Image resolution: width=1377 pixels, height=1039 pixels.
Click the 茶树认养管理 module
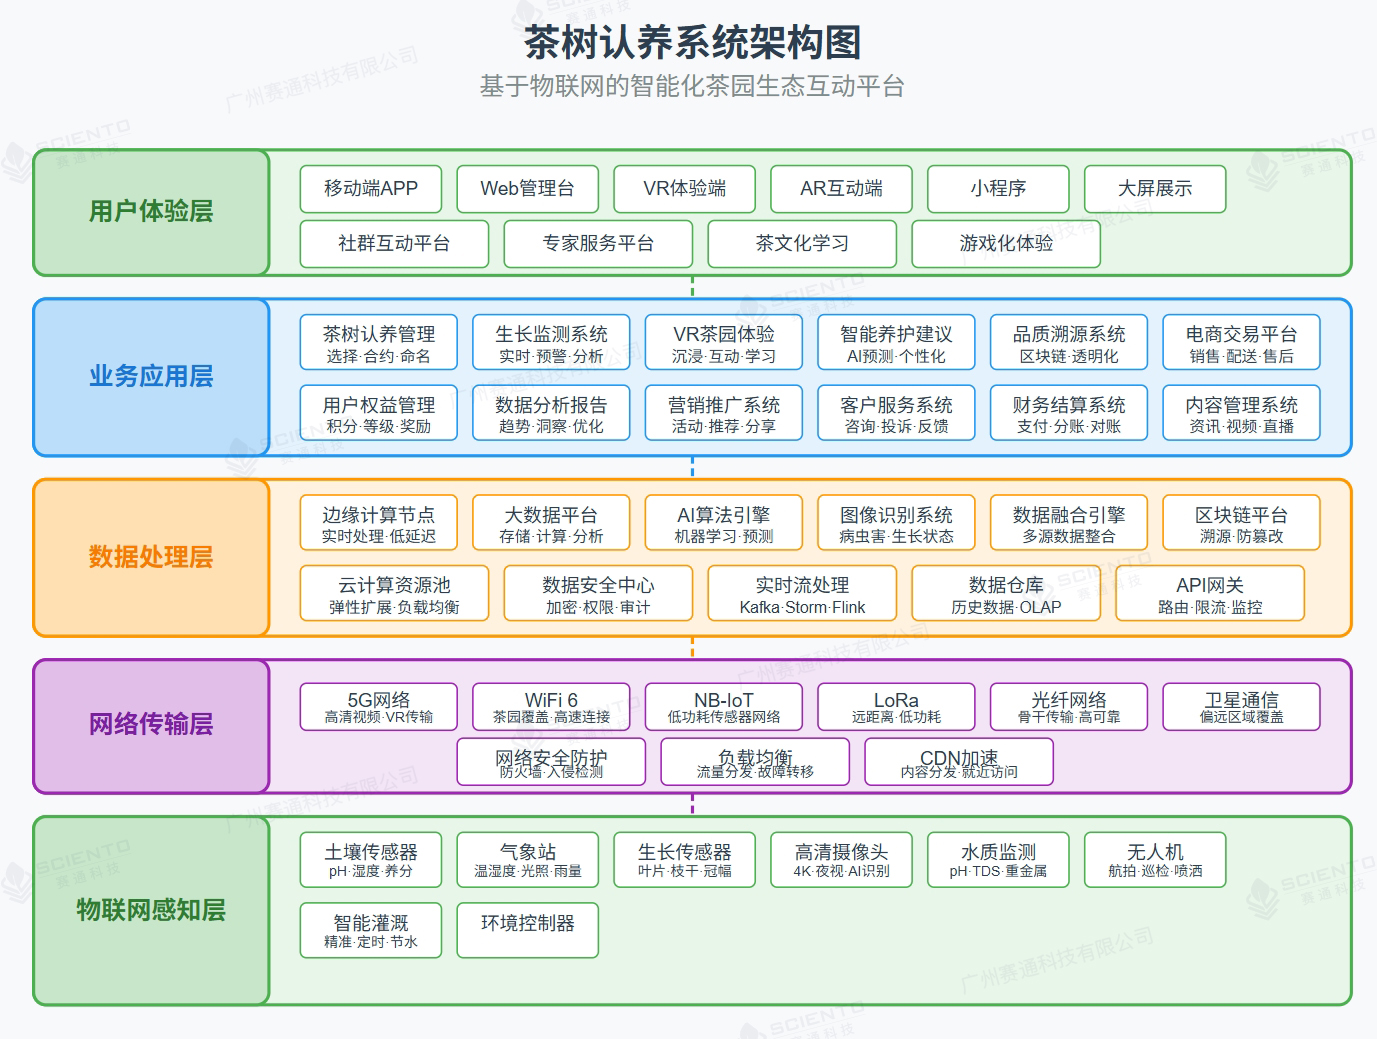tap(379, 343)
